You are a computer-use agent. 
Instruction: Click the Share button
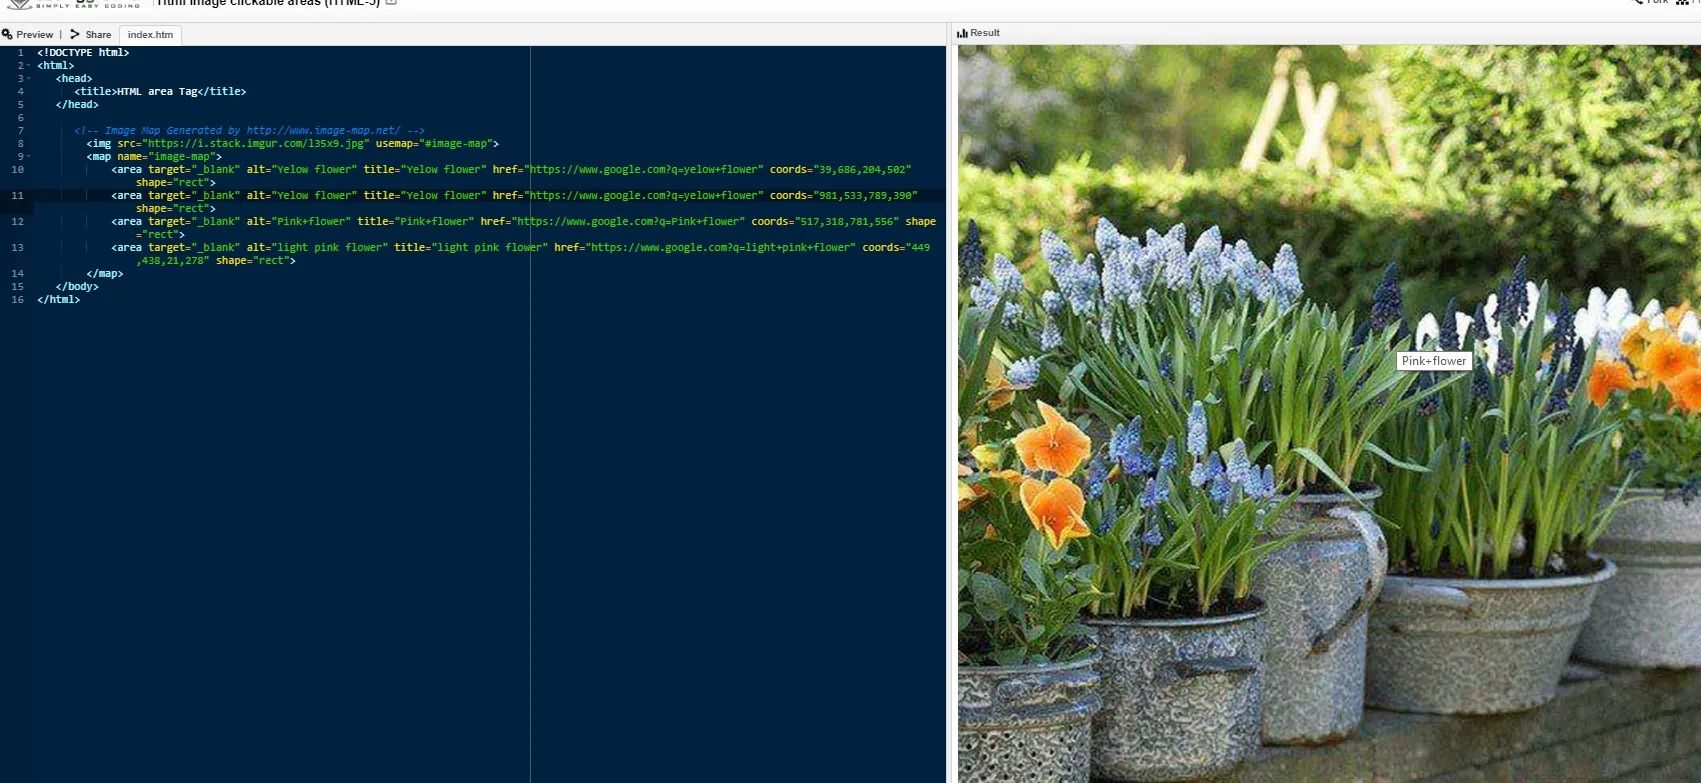pyautogui.click(x=98, y=34)
